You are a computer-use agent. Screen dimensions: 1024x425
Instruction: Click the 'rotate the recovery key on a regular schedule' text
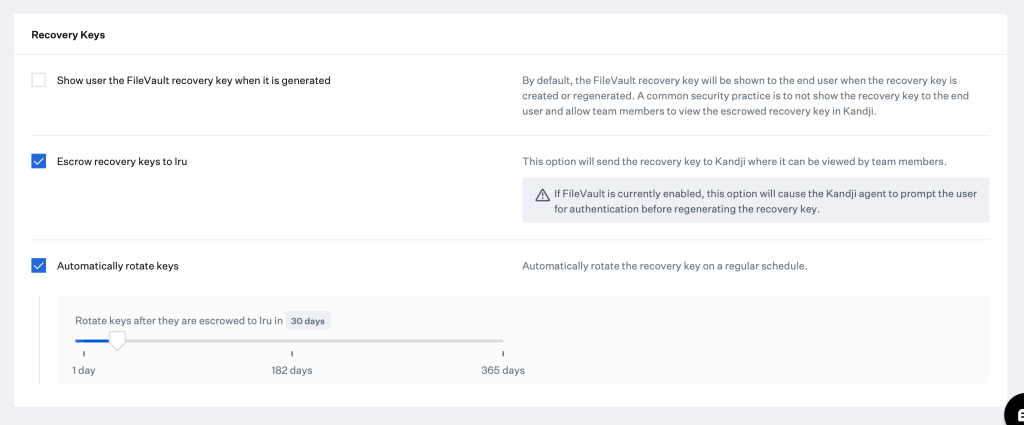click(664, 266)
